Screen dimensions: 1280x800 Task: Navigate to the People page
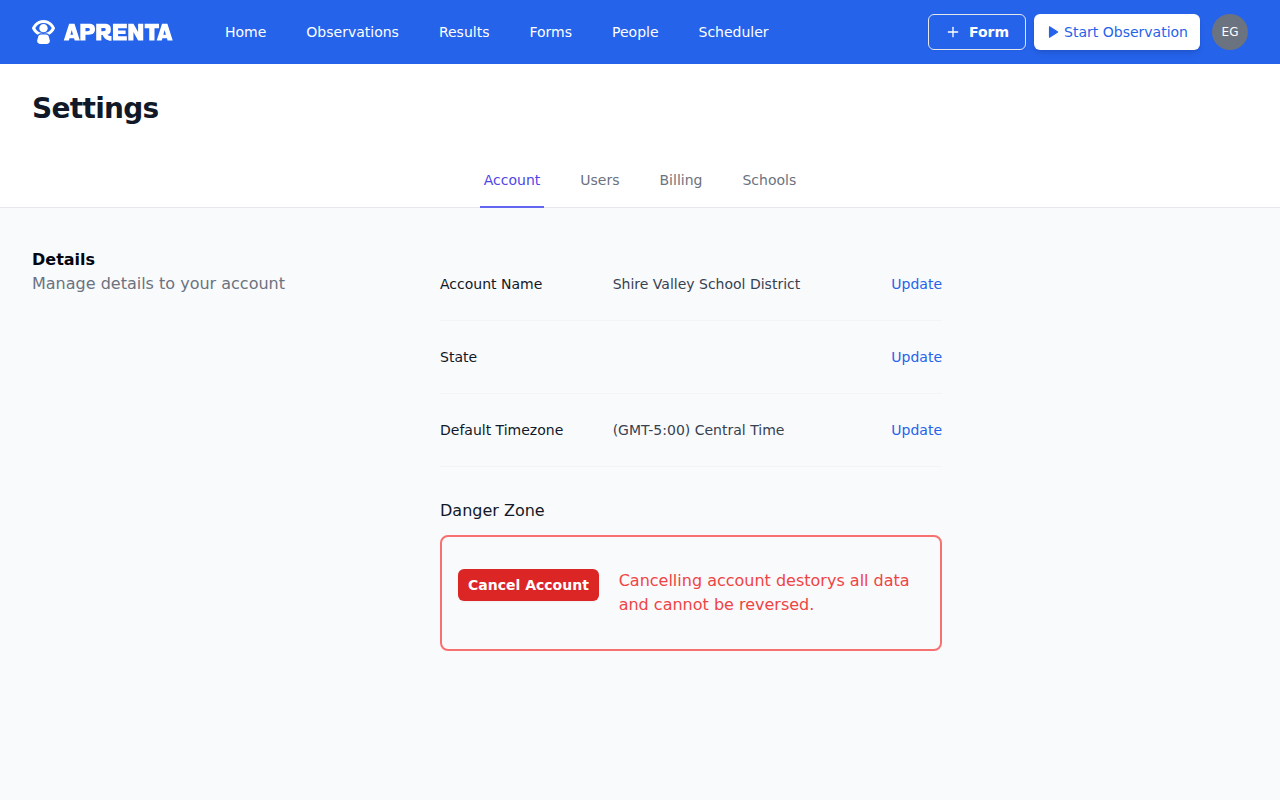635,32
